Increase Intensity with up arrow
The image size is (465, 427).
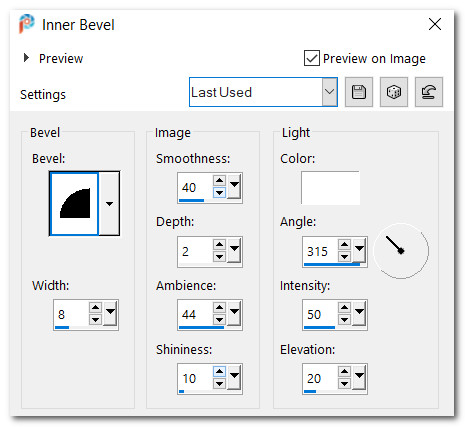(x=344, y=307)
